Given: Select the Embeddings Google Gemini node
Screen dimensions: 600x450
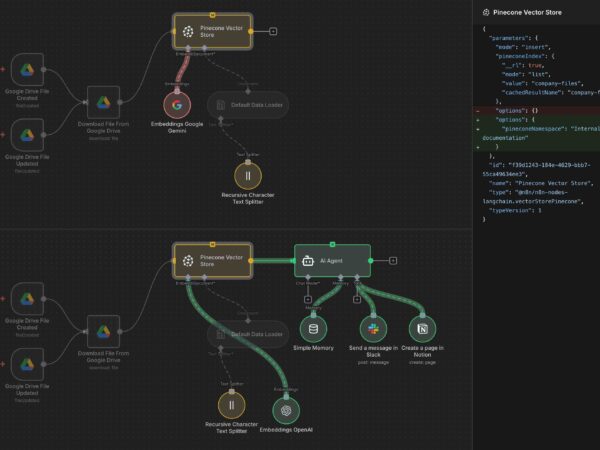Looking at the screenshot, I should click(x=177, y=105).
